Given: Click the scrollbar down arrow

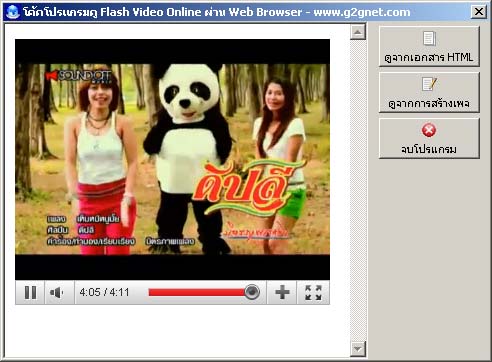Looking at the screenshot, I should [x=358, y=349].
